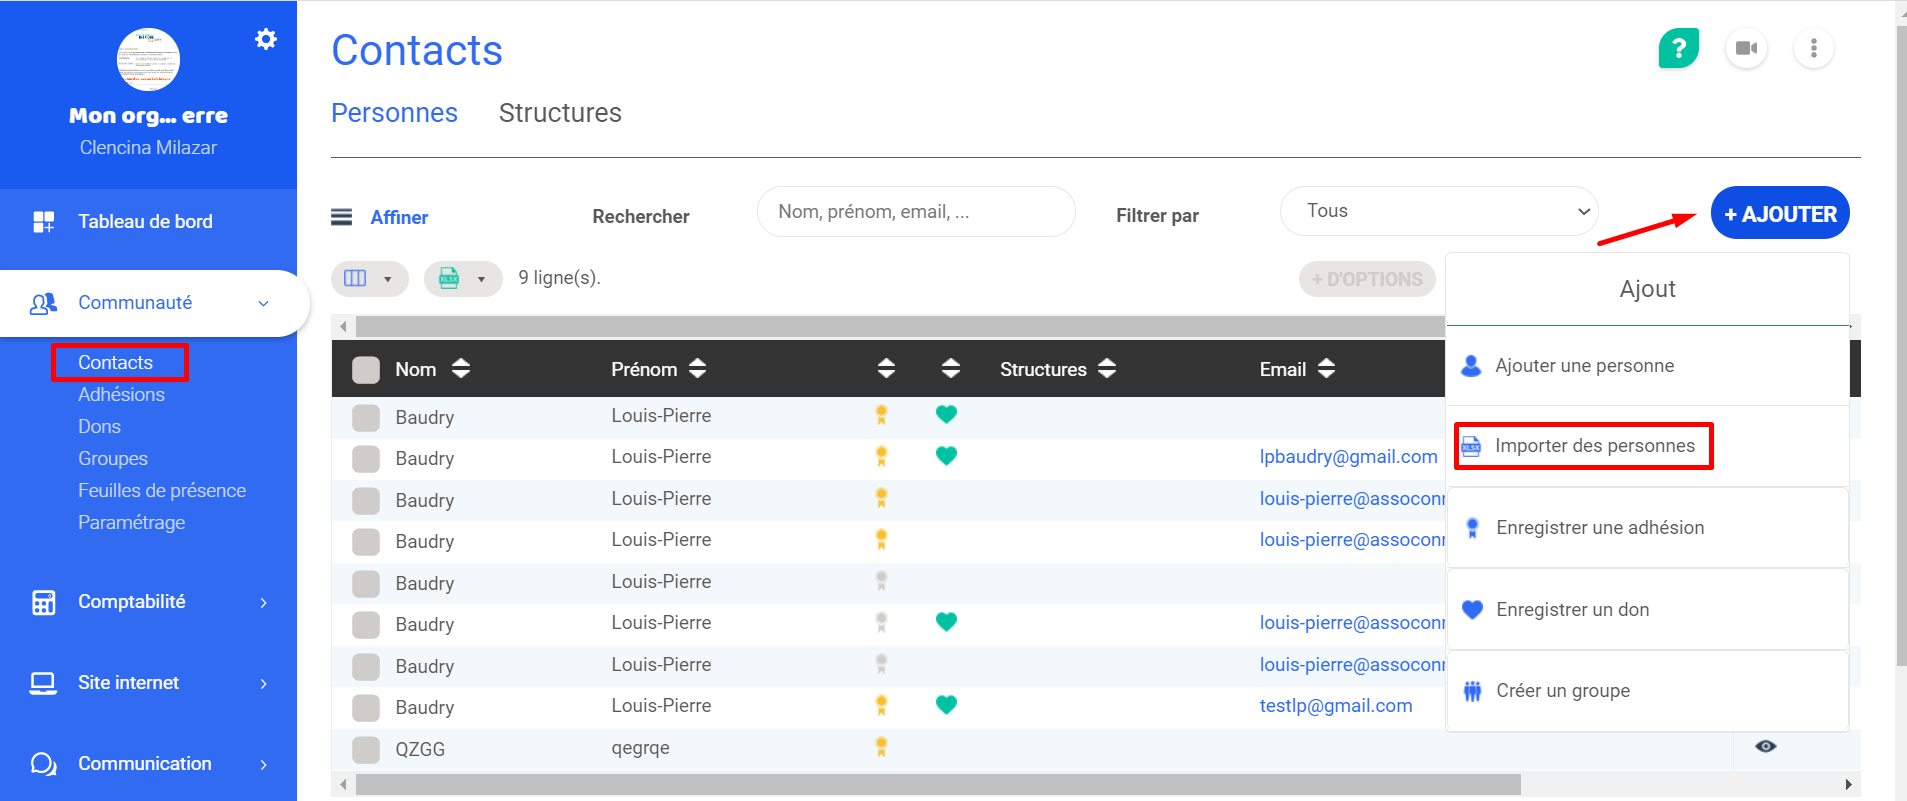This screenshot has height=801, width=1907.
Task: Click the Site internet laptop icon
Action: [43, 683]
